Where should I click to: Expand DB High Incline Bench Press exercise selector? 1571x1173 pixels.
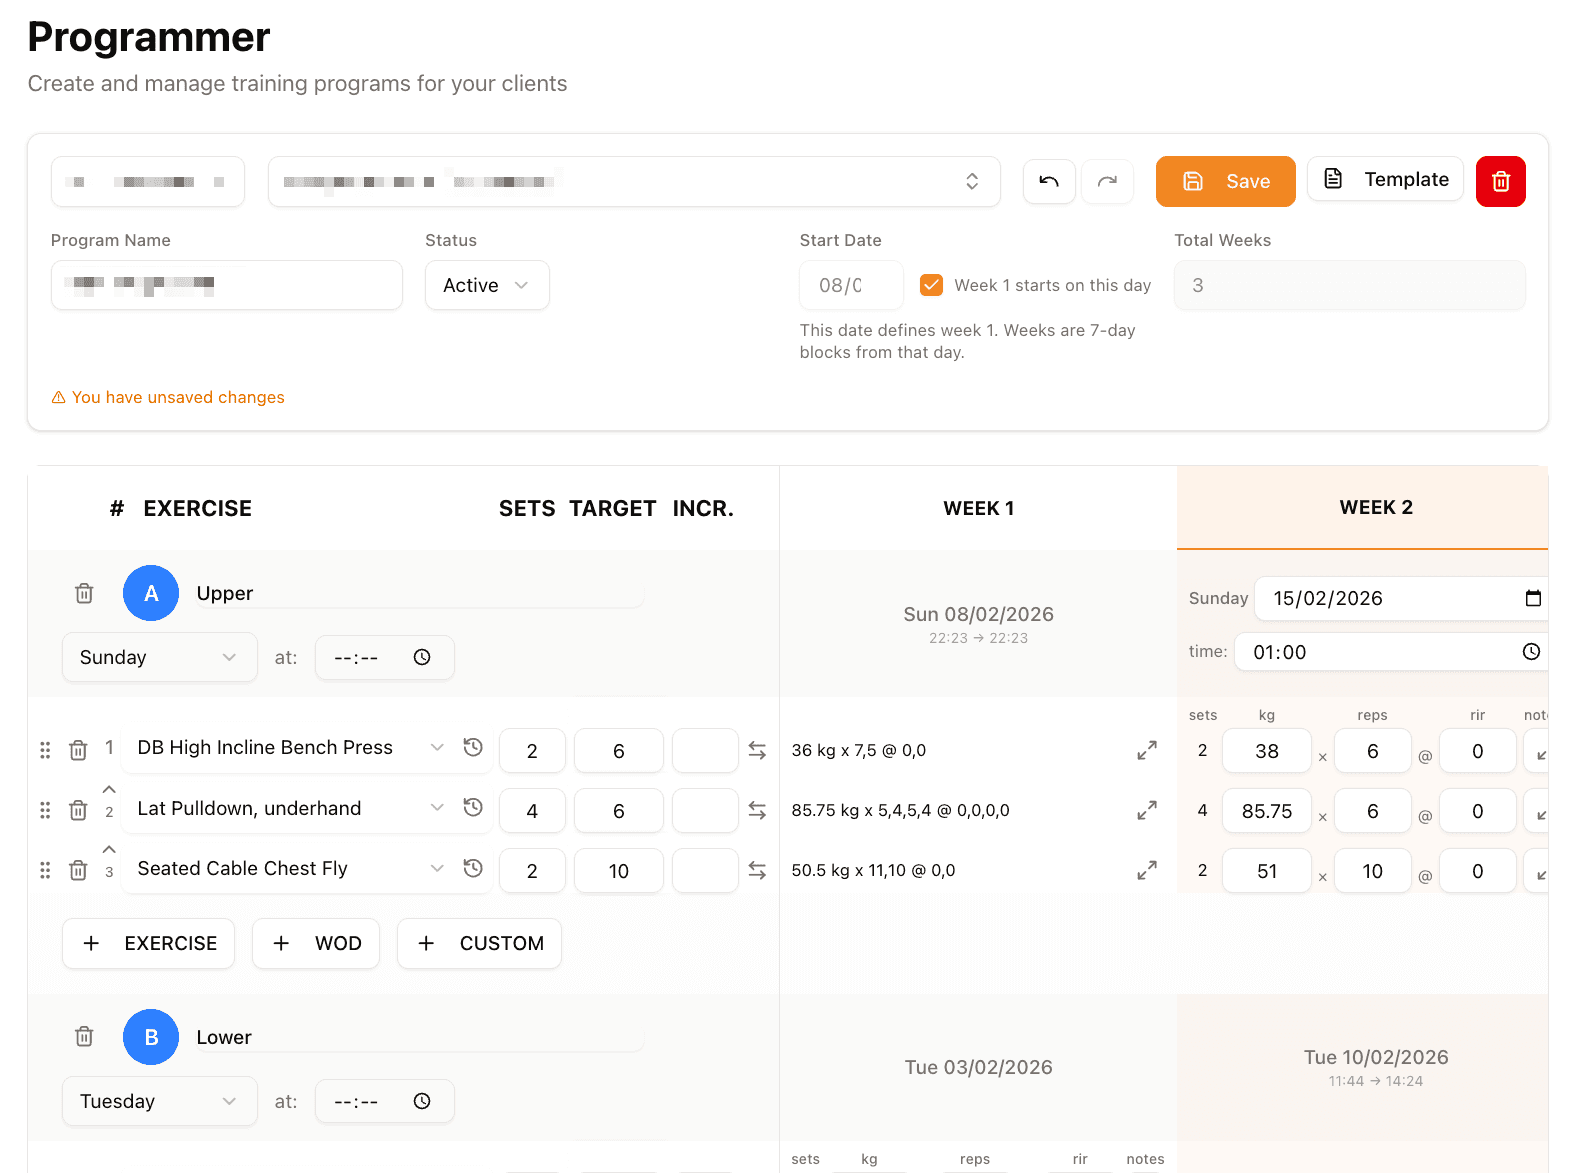pyautogui.click(x=436, y=748)
